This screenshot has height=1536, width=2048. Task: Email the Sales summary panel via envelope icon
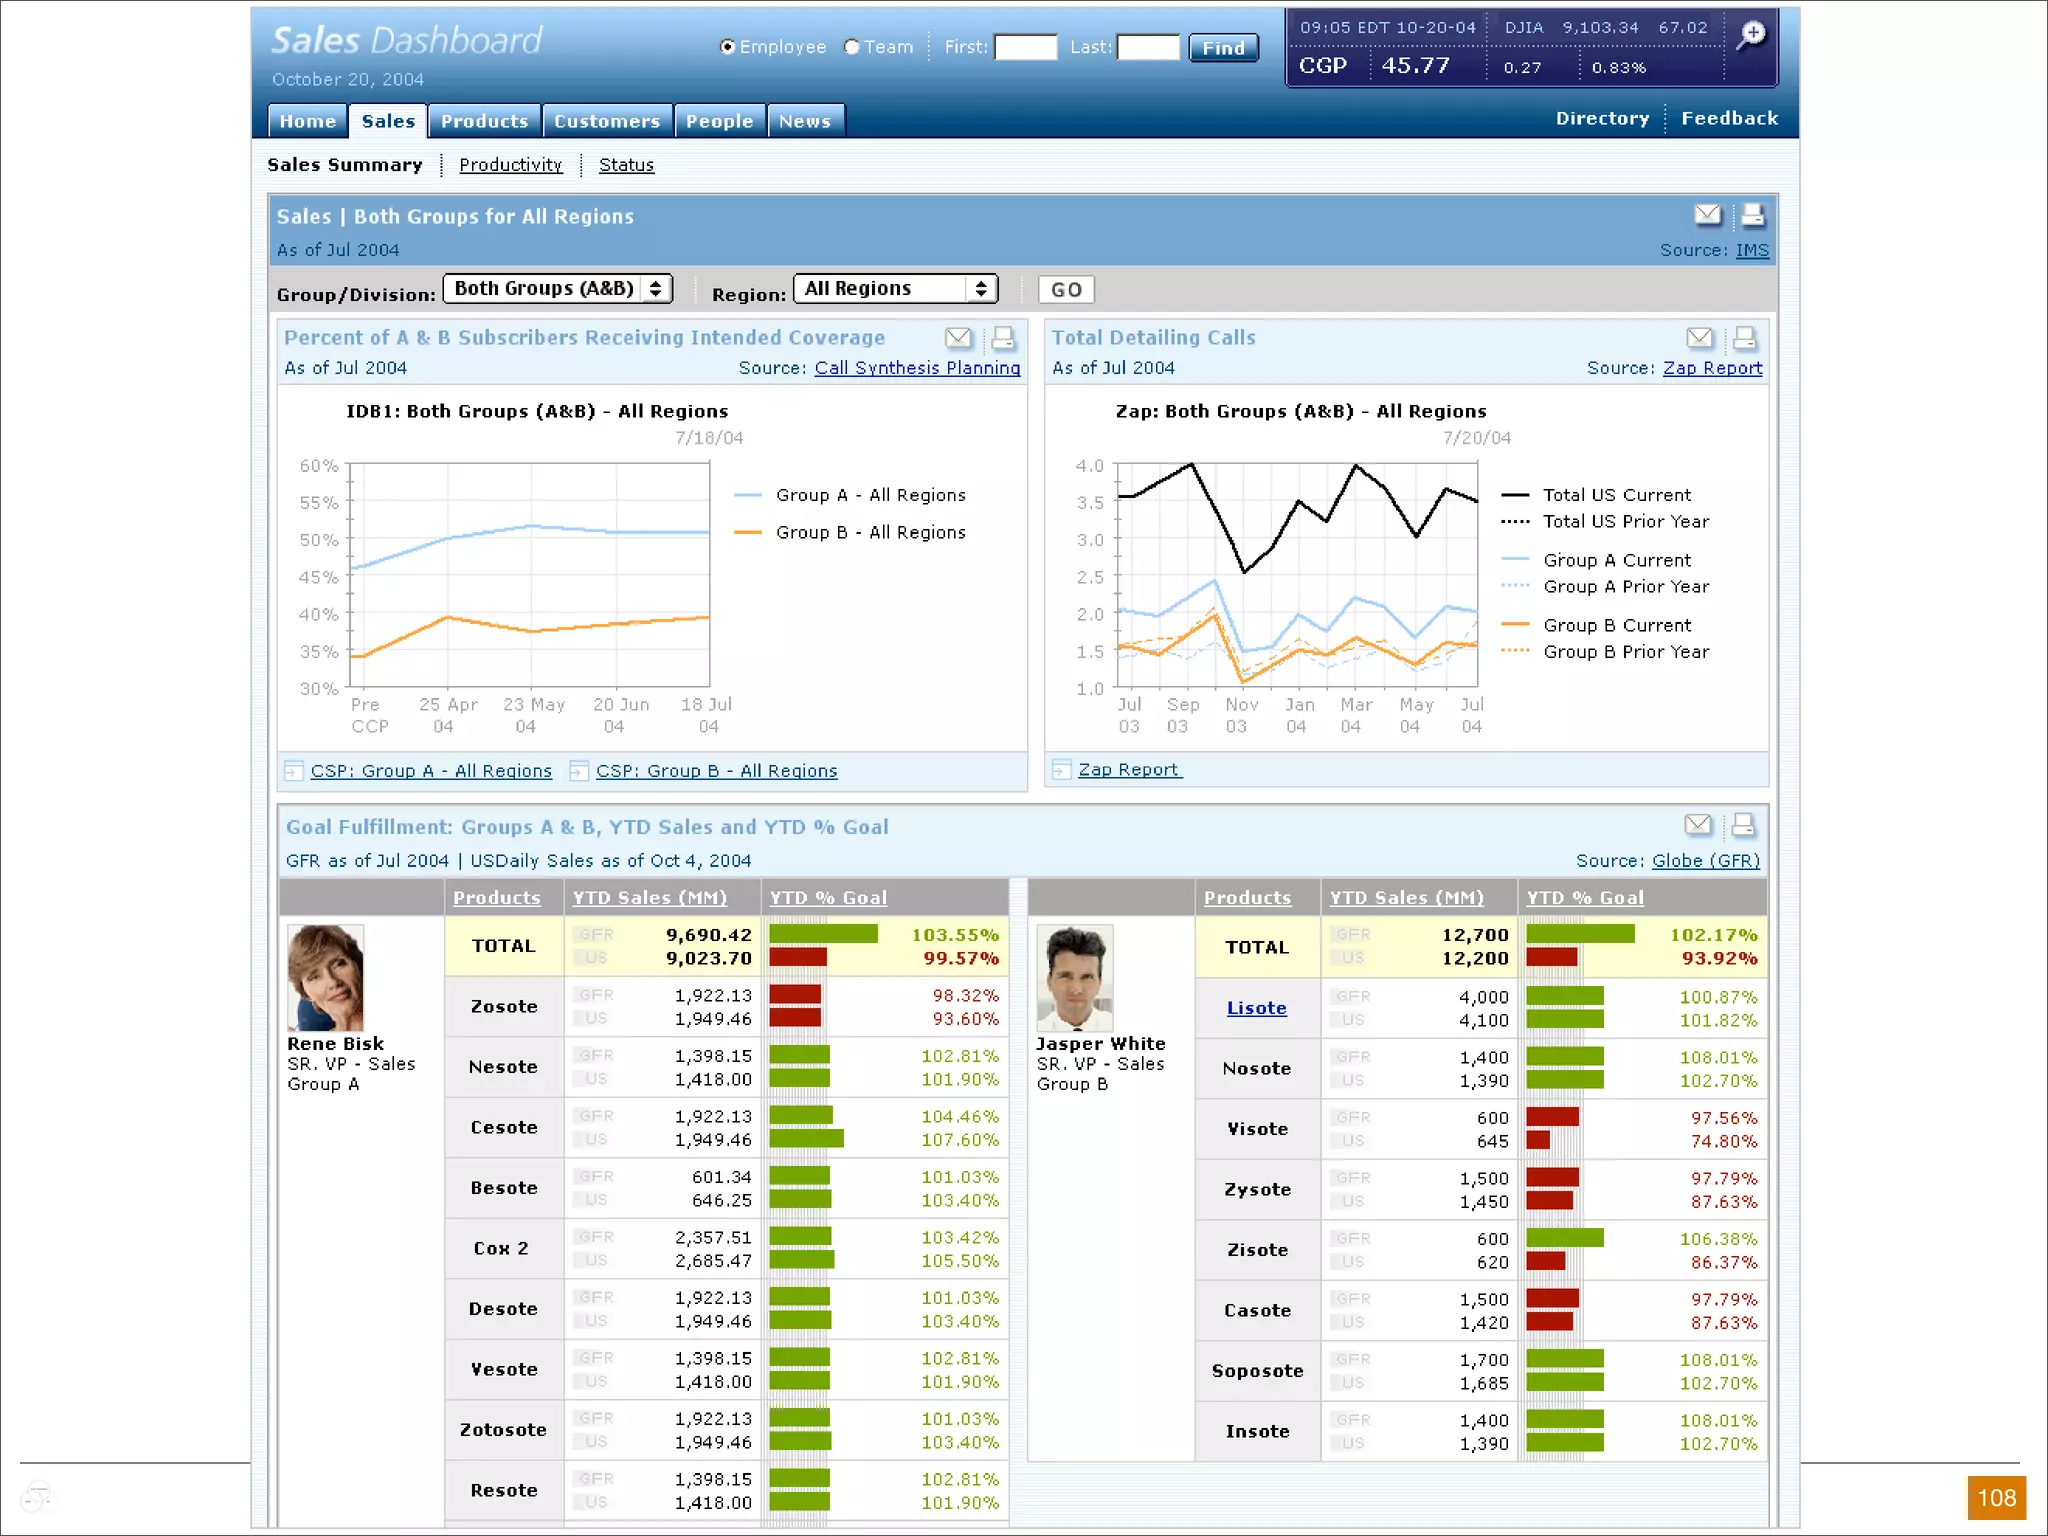pyautogui.click(x=1708, y=215)
